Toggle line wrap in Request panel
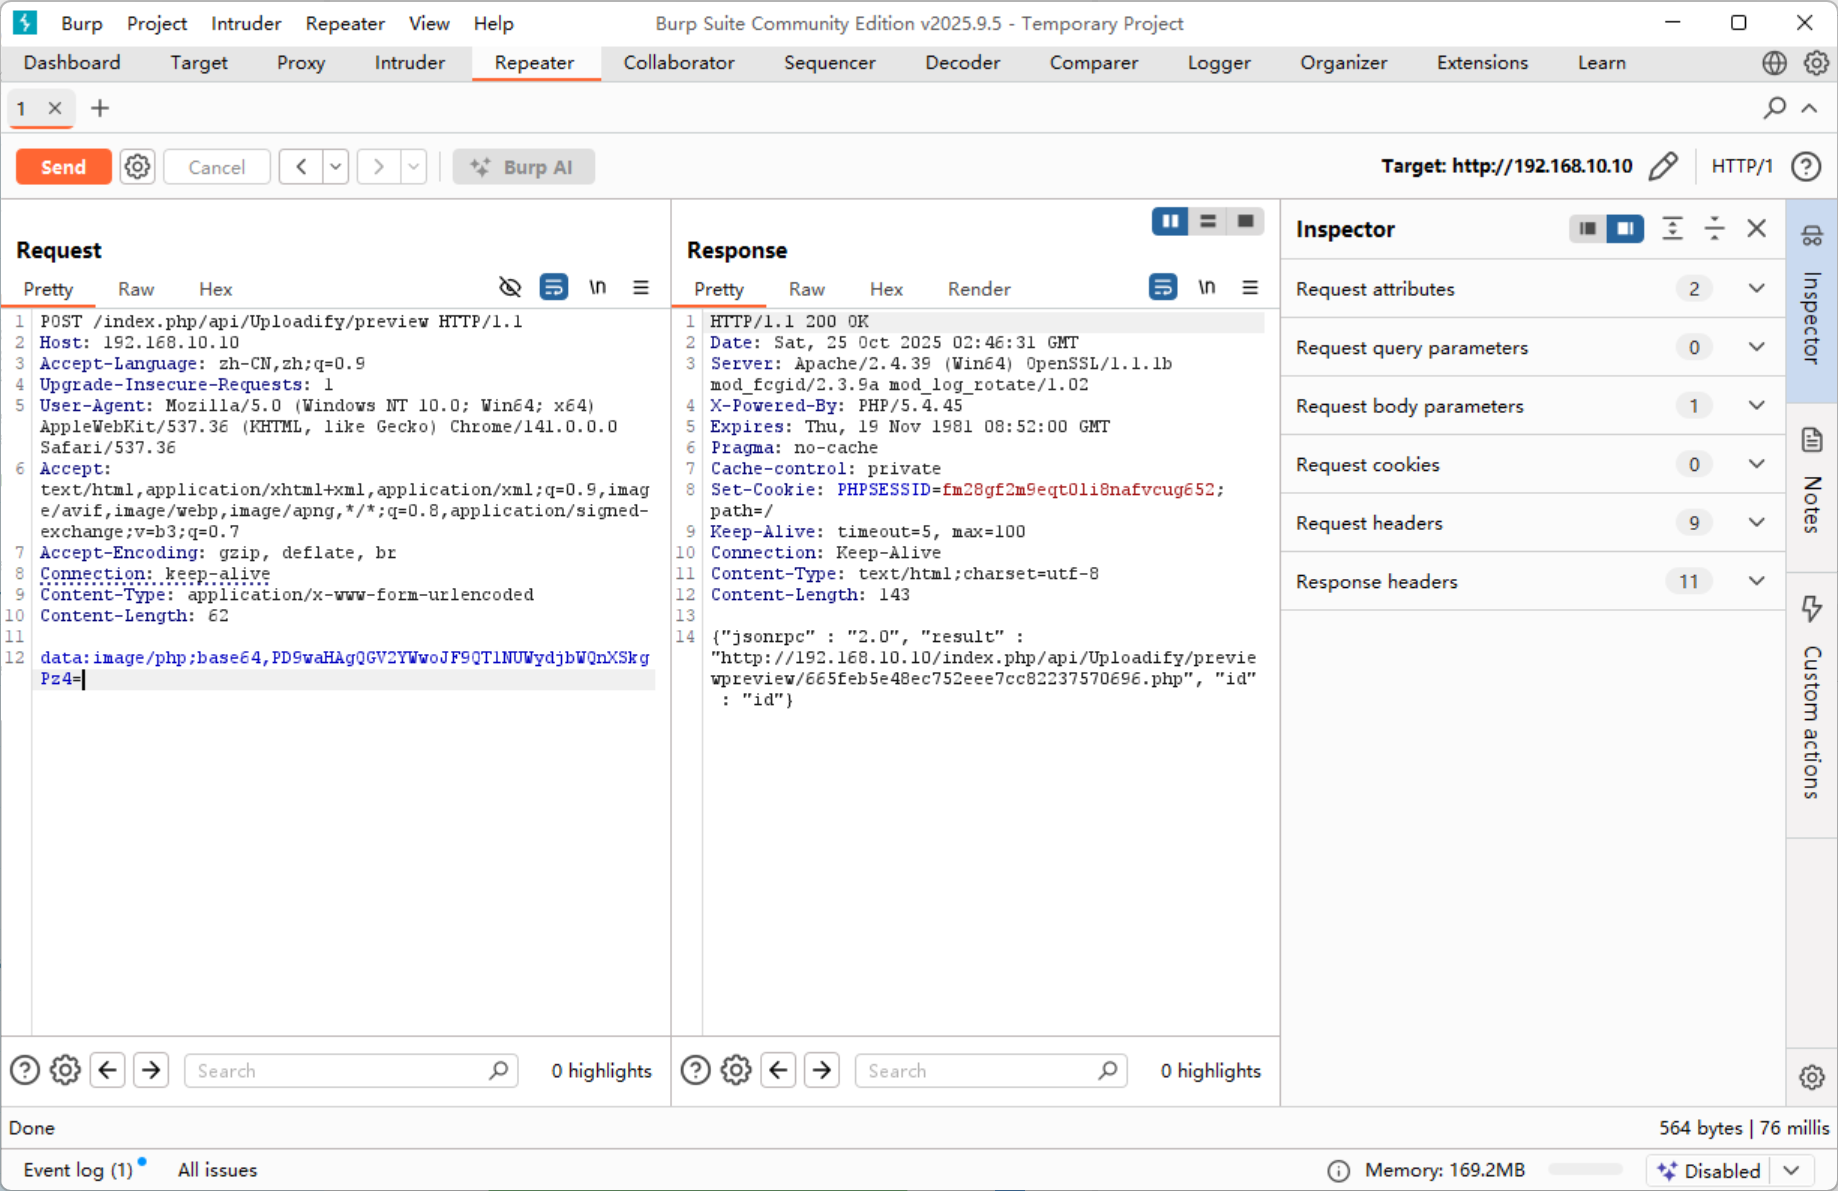 pyautogui.click(x=553, y=288)
